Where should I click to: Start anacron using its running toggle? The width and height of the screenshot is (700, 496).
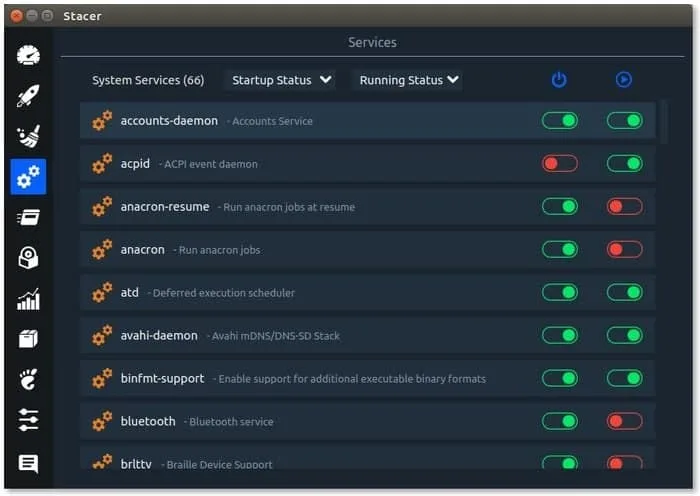(625, 249)
